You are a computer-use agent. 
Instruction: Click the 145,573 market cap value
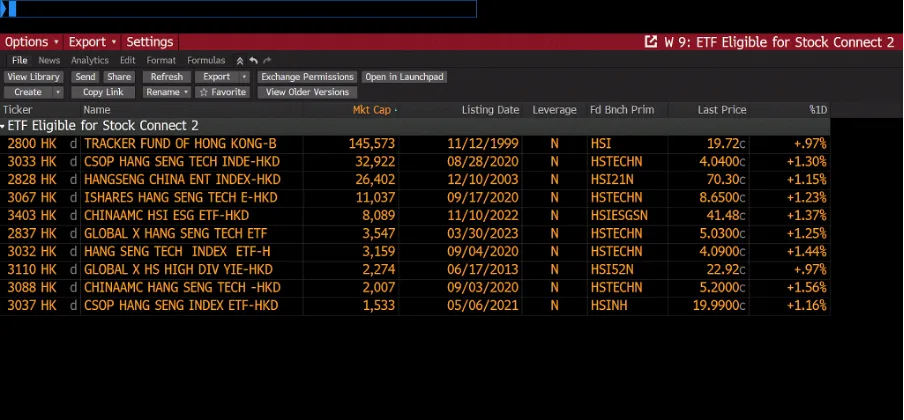(372, 144)
